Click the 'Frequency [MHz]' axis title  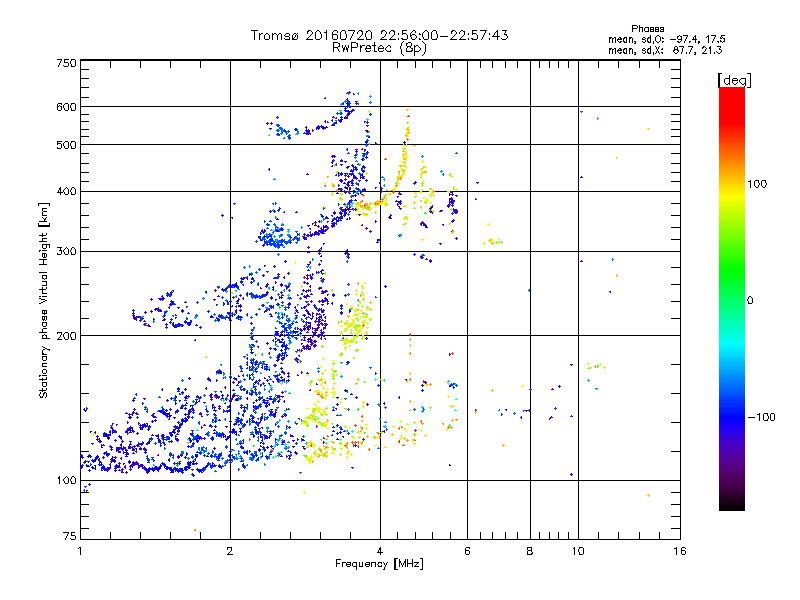379,564
